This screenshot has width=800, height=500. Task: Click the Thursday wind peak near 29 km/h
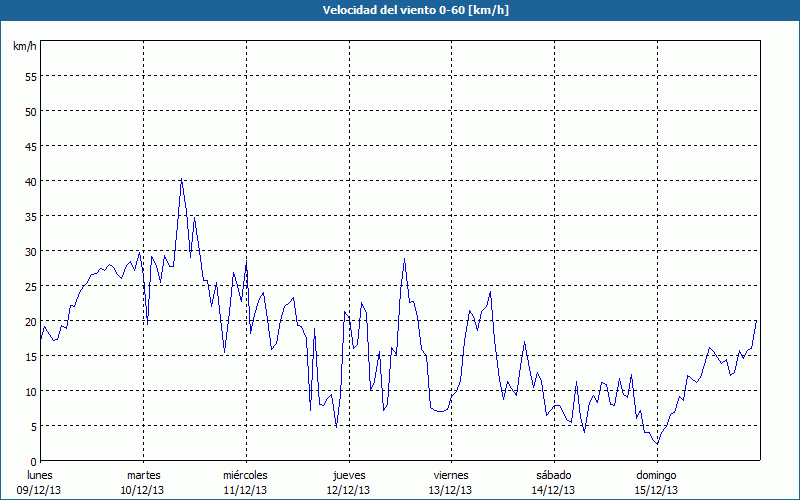[x=404, y=259]
